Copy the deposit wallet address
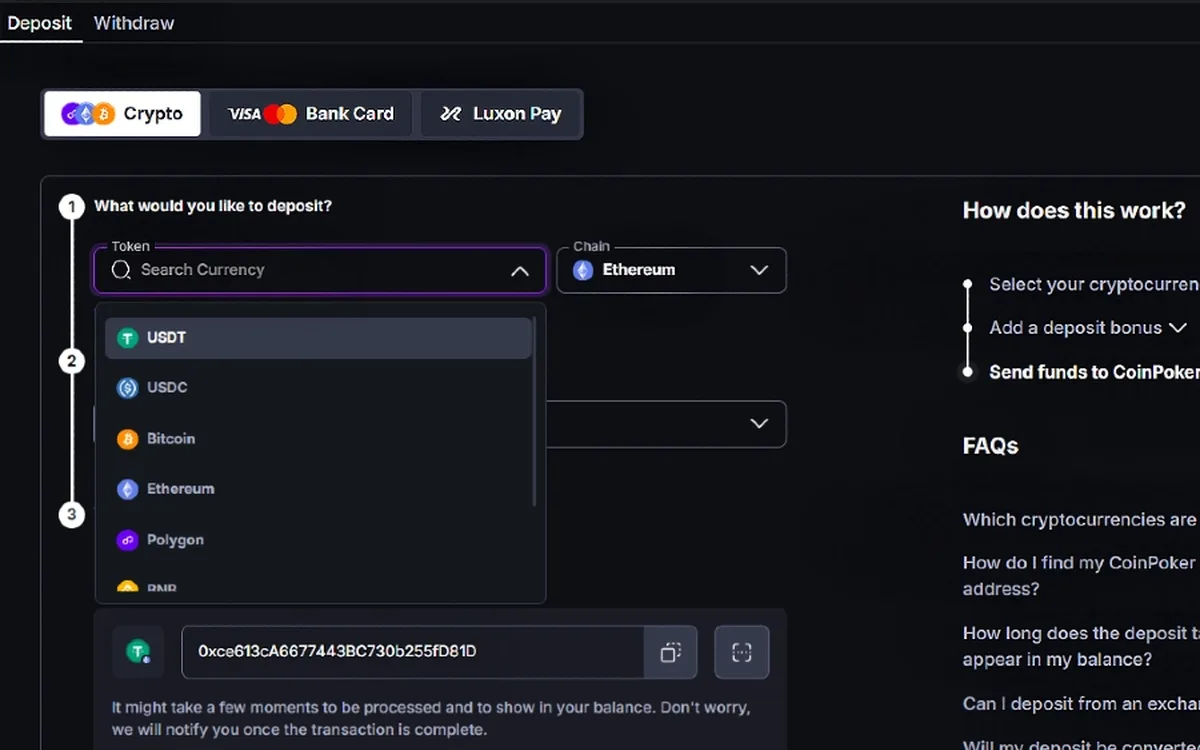1200x750 pixels. pos(671,652)
